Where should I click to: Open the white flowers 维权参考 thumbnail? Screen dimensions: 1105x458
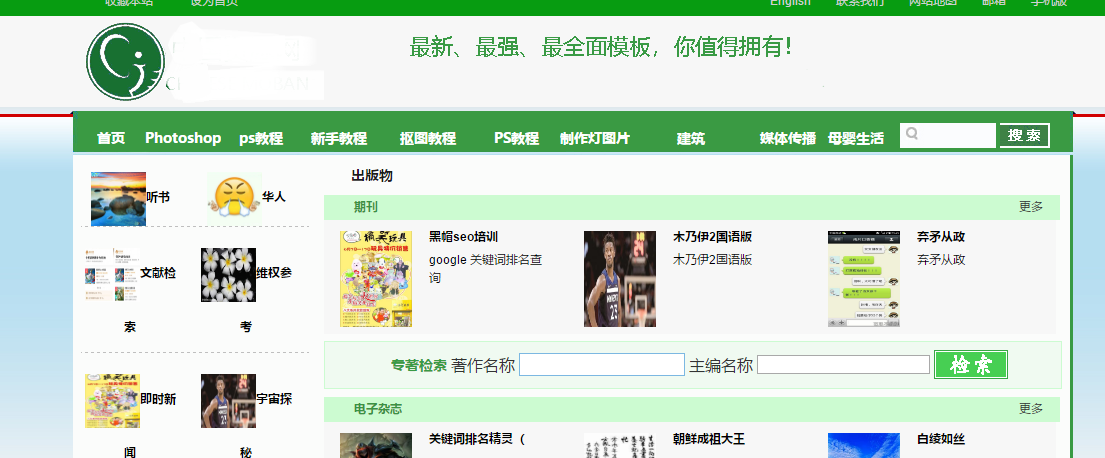pyautogui.click(x=228, y=275)
